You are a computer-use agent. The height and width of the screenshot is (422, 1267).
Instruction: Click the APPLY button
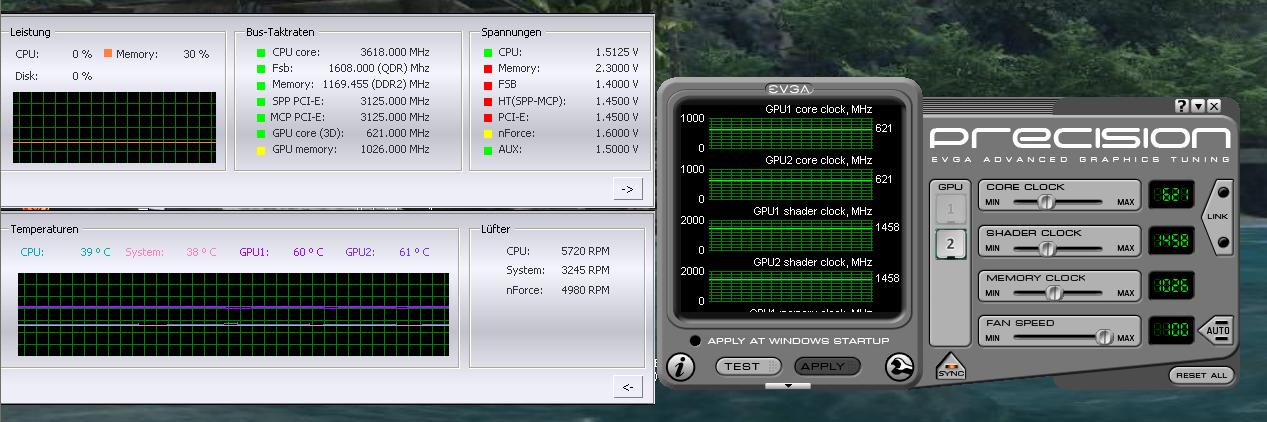click(x=828, y=366)
